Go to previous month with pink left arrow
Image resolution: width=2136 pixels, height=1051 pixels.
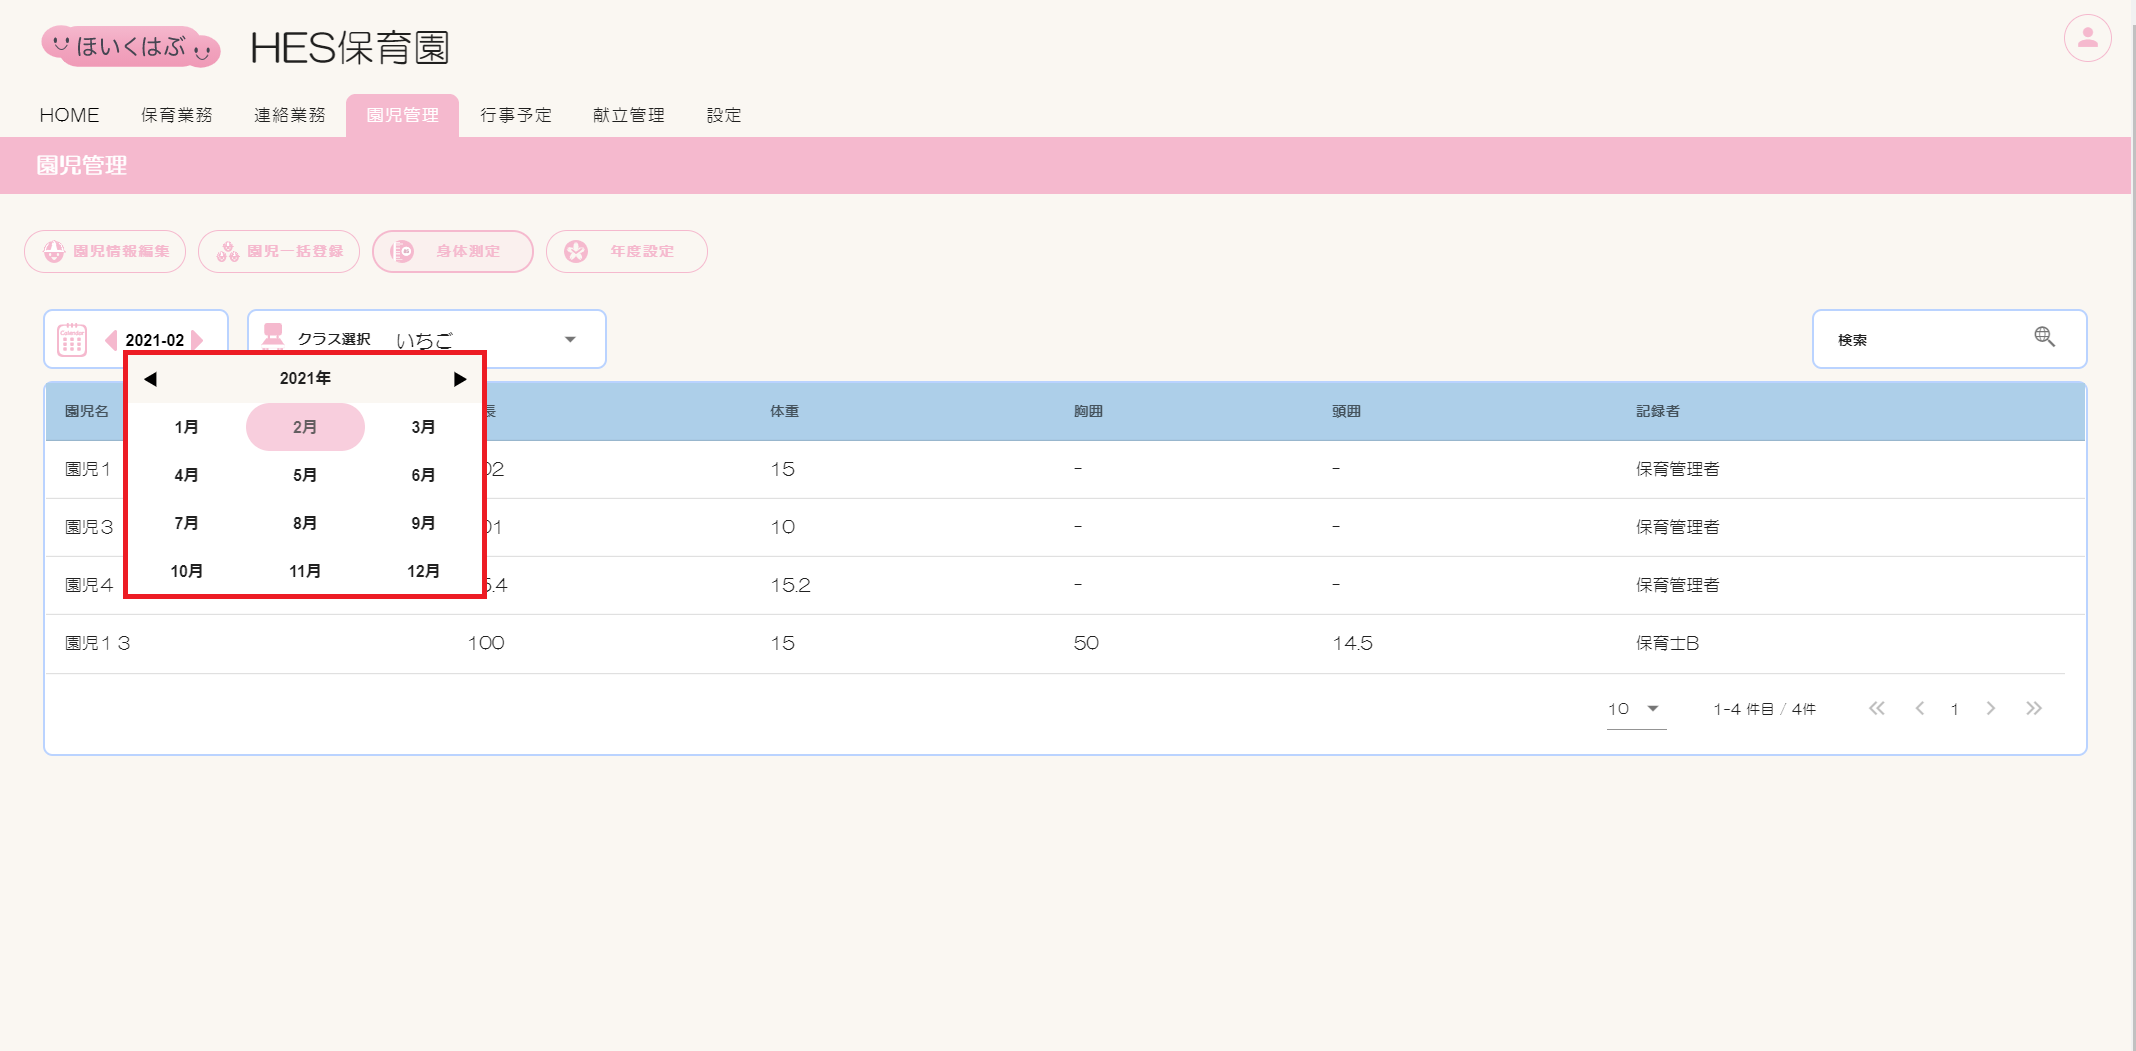point(111,340)
